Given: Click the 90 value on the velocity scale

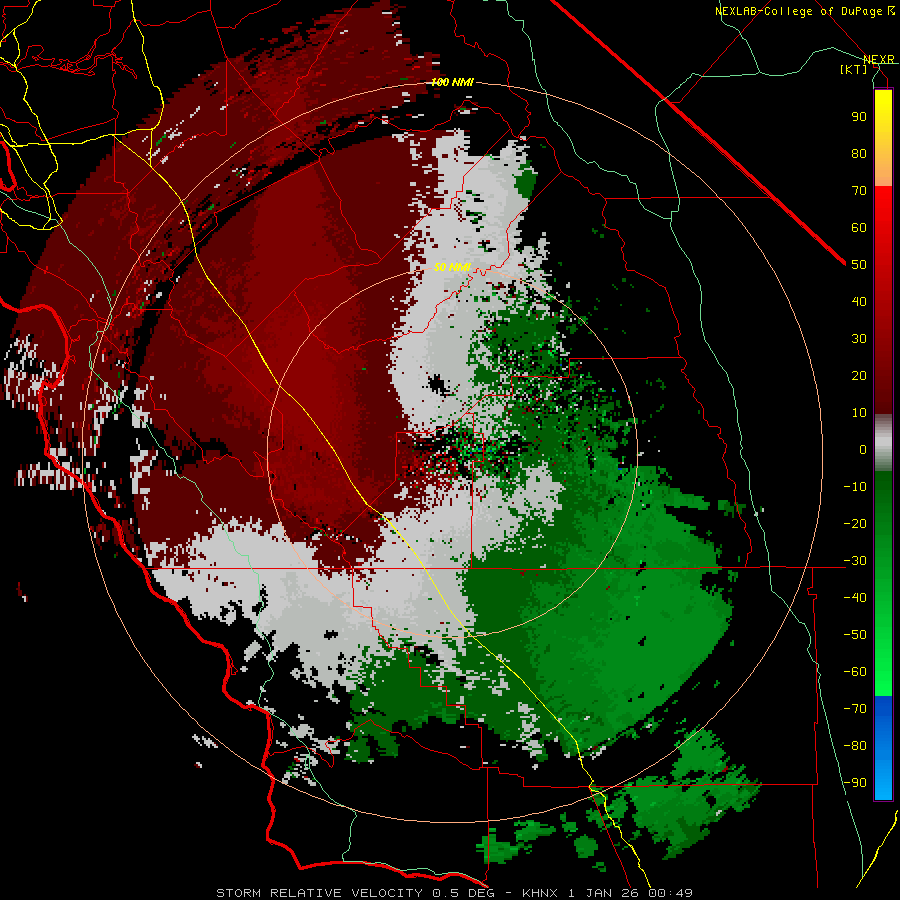Looking at the screenshot, I should point(859,117).
